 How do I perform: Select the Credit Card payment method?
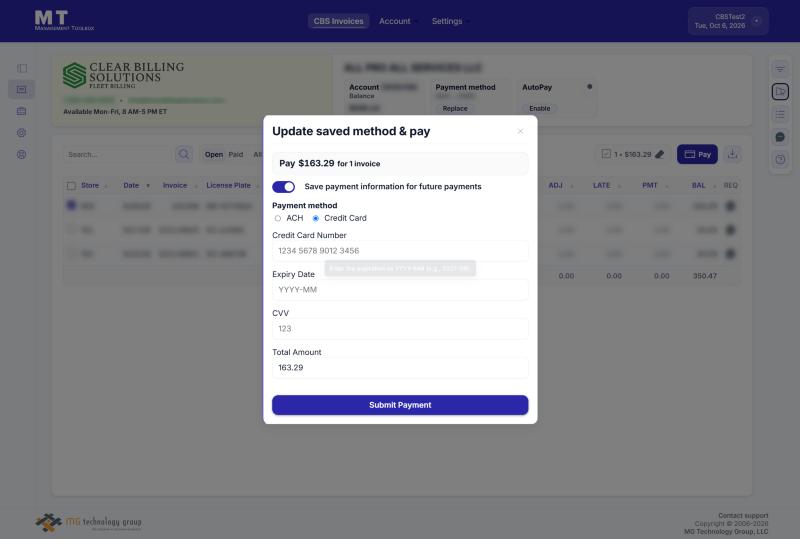(x=316, y=218)
